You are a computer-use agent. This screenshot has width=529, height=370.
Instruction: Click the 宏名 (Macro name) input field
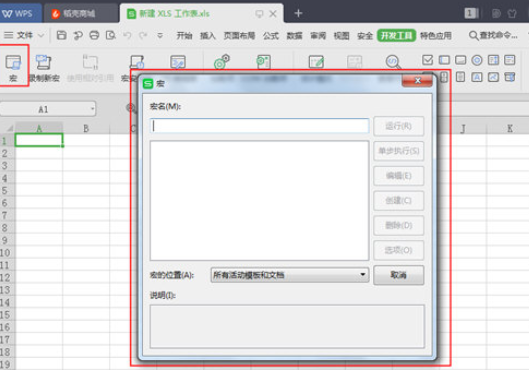coord(259,126)
